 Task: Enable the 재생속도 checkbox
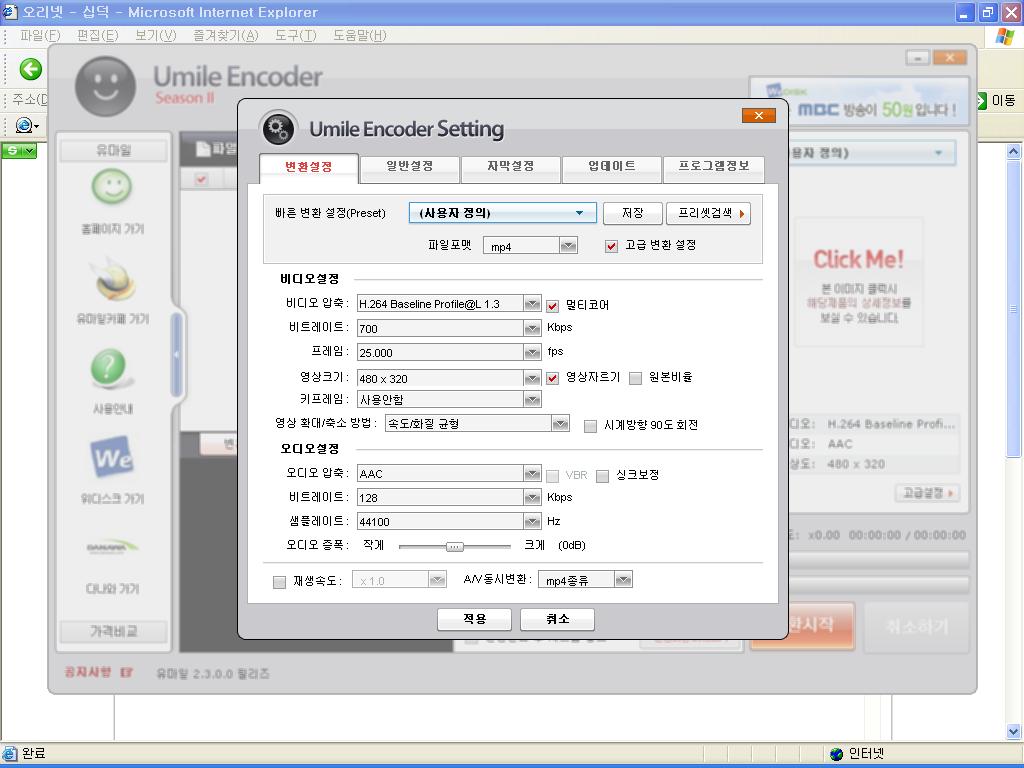pos(280,582)
